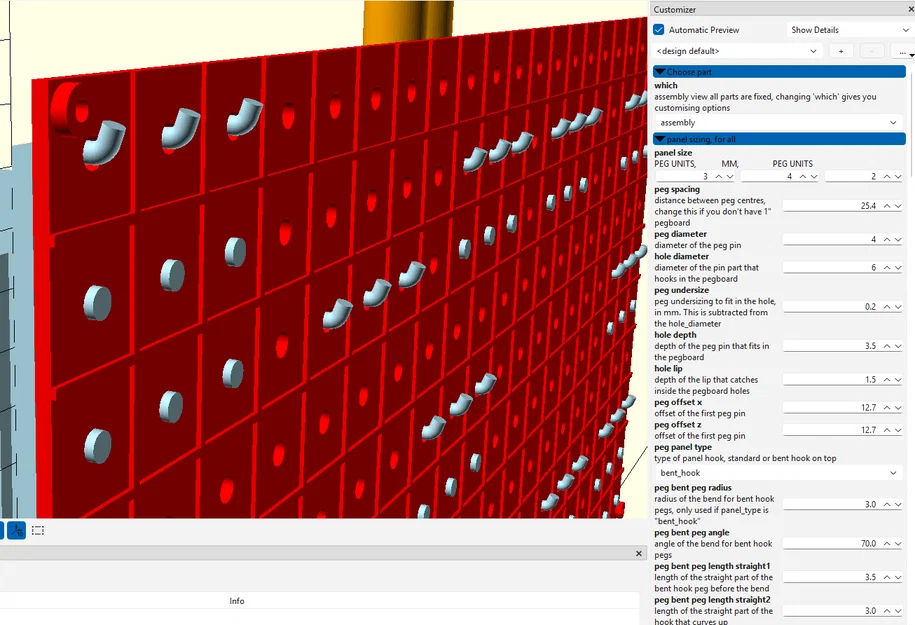
Task: Click the 'panel size' parameter label
Action: tap(673, 153)
